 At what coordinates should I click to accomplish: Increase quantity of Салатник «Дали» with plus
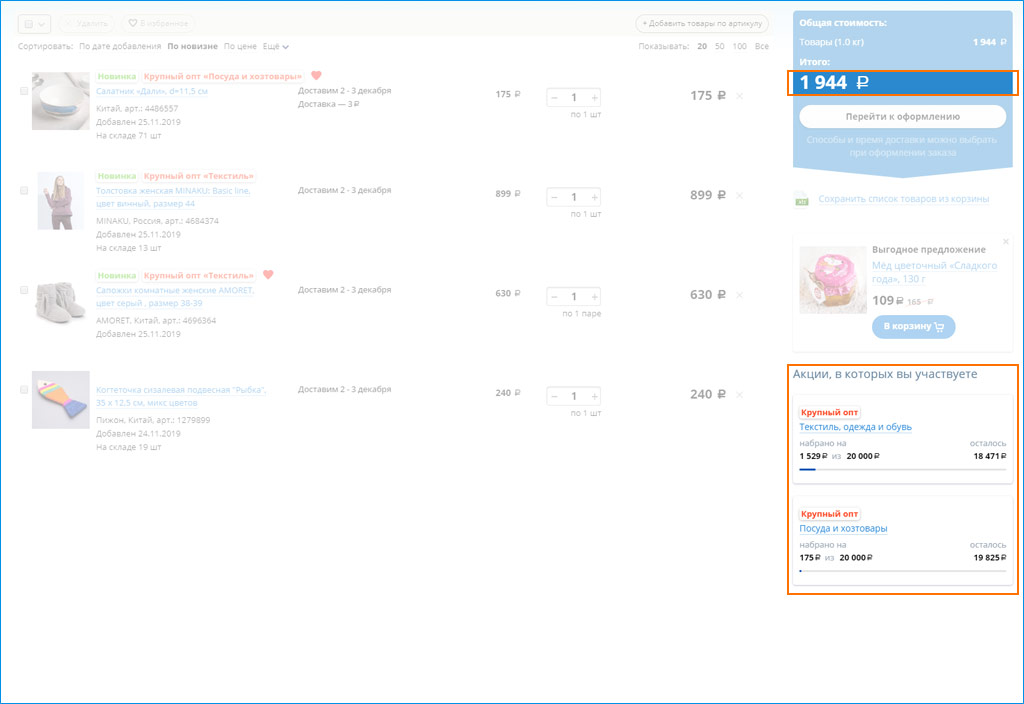(594, 98)
